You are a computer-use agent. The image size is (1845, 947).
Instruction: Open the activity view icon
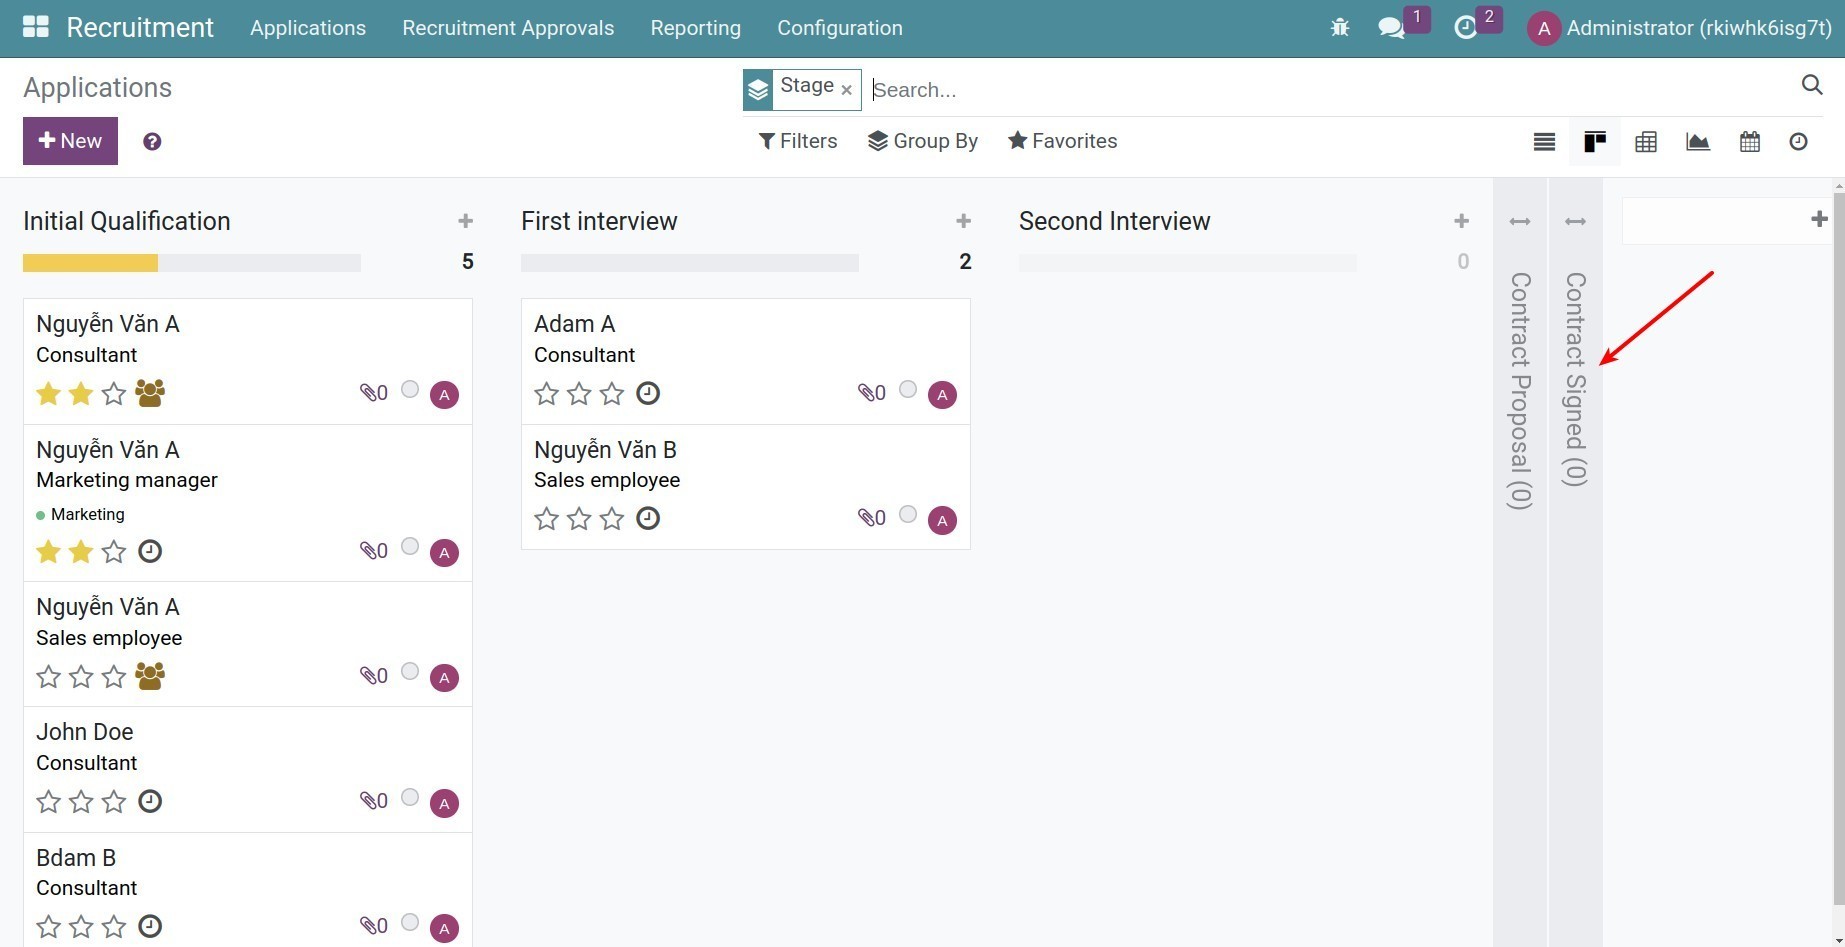pos(1798,141)
